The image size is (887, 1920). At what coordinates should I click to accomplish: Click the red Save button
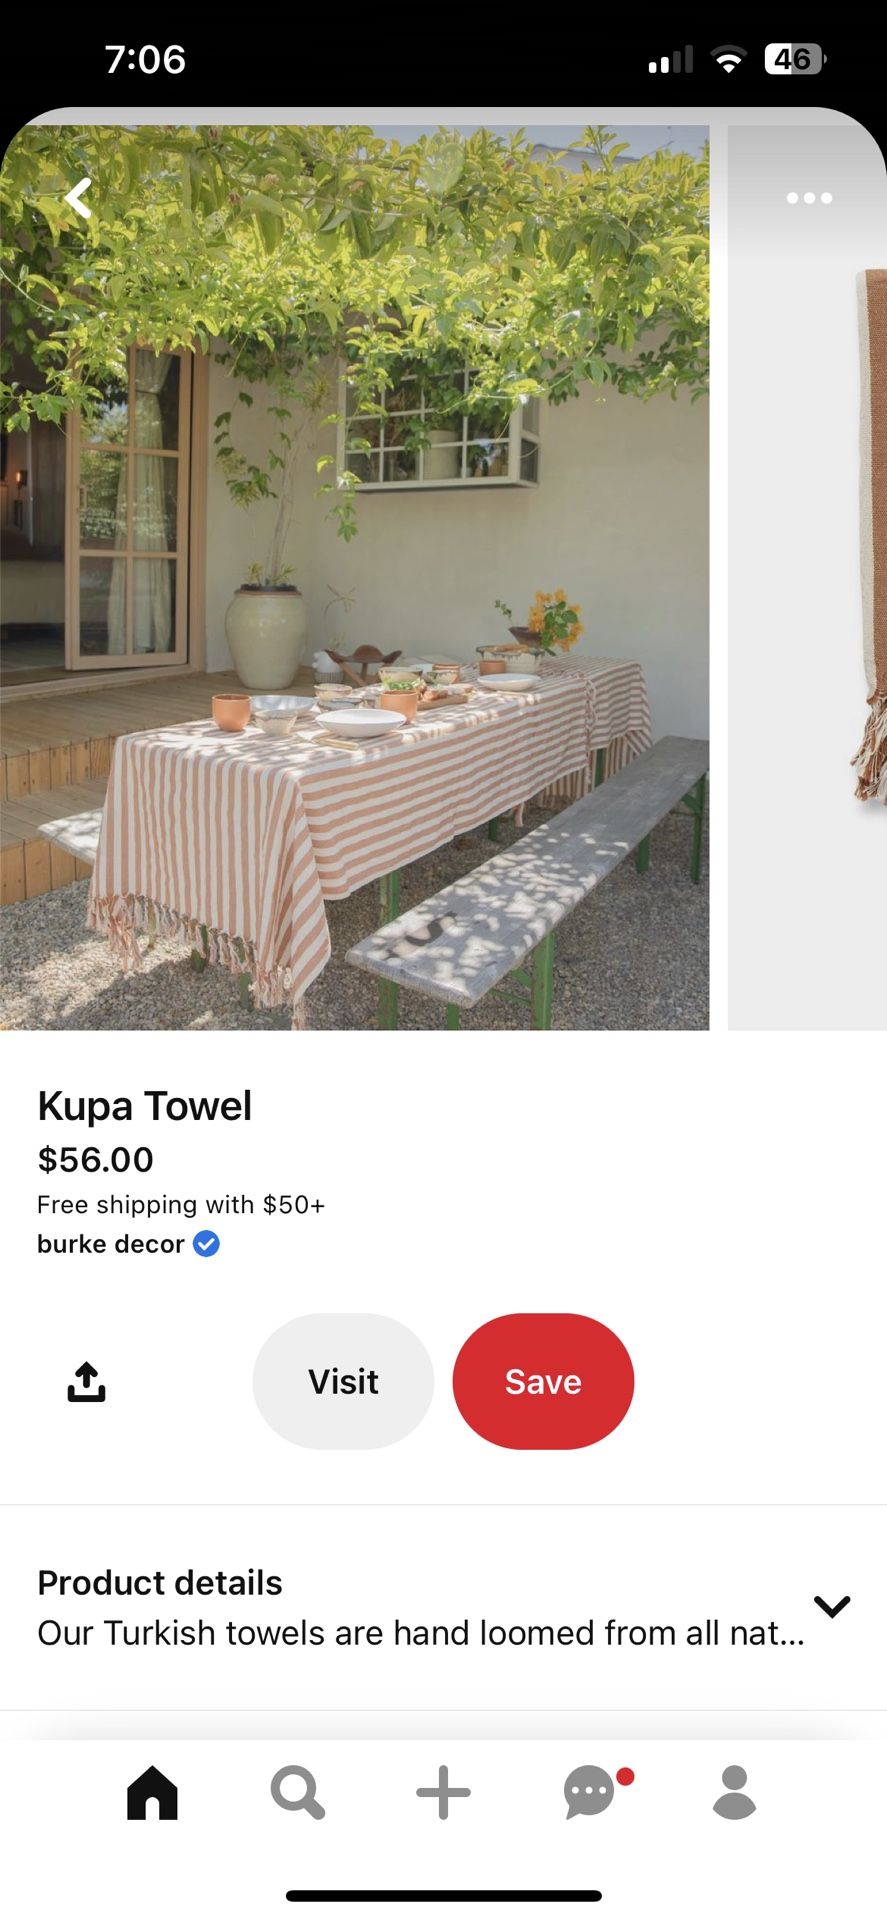[543, 1381]
